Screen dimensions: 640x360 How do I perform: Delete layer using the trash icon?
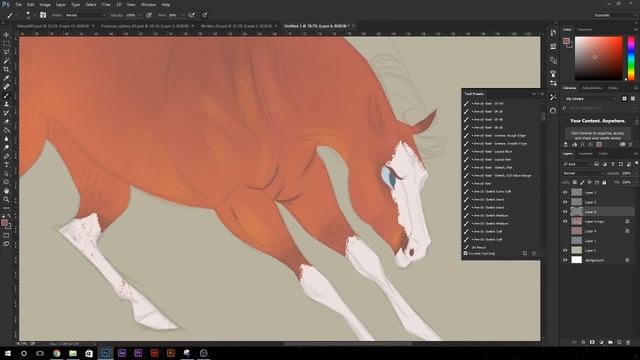[x=628, y=342]
